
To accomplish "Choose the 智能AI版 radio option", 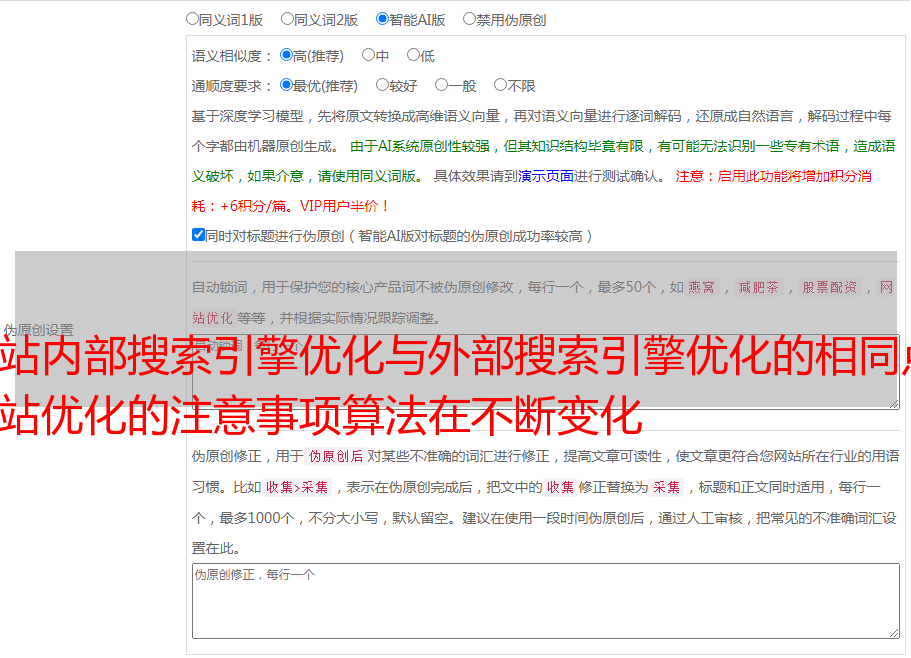I will point(382,19).
